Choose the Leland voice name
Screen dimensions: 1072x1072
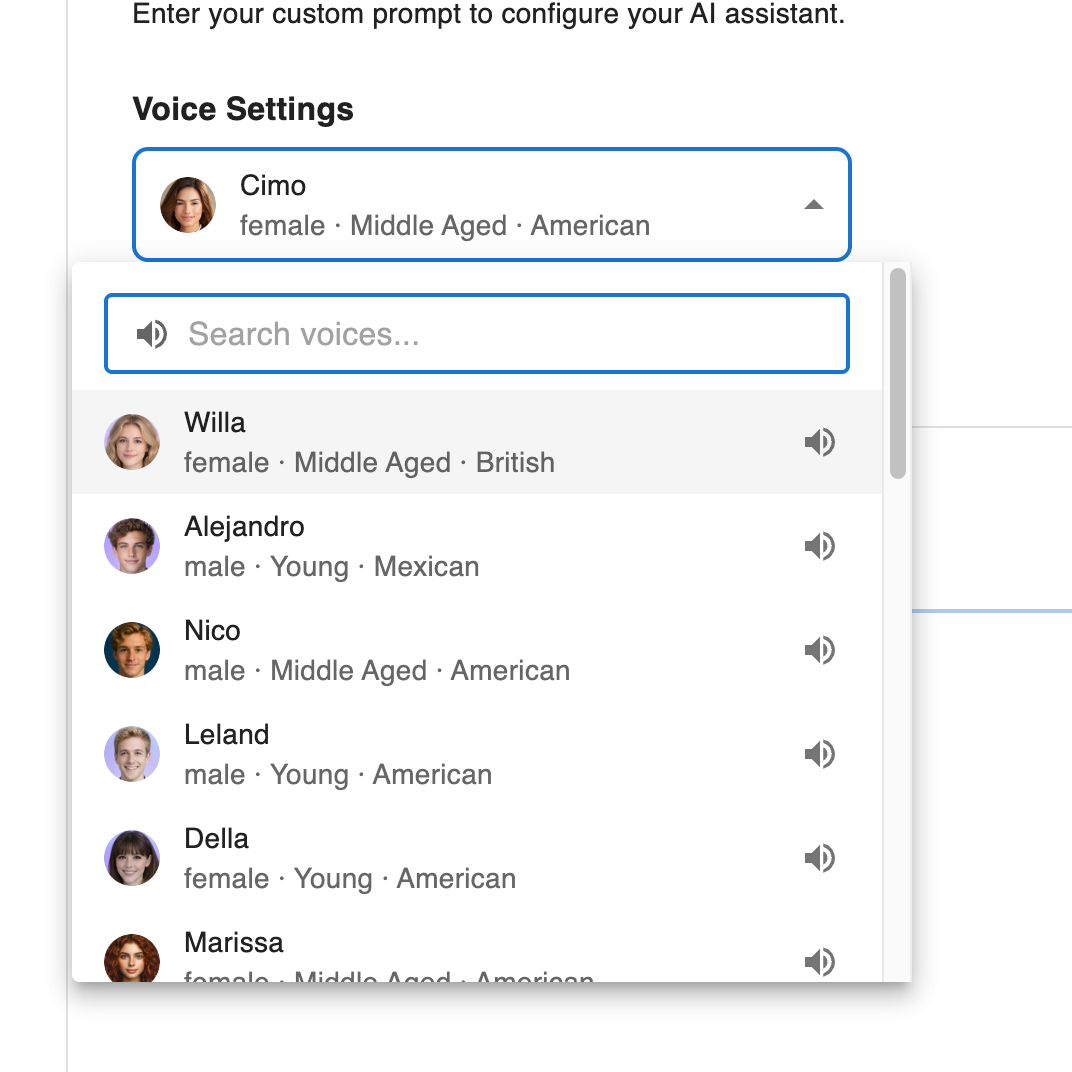(227, 734)
